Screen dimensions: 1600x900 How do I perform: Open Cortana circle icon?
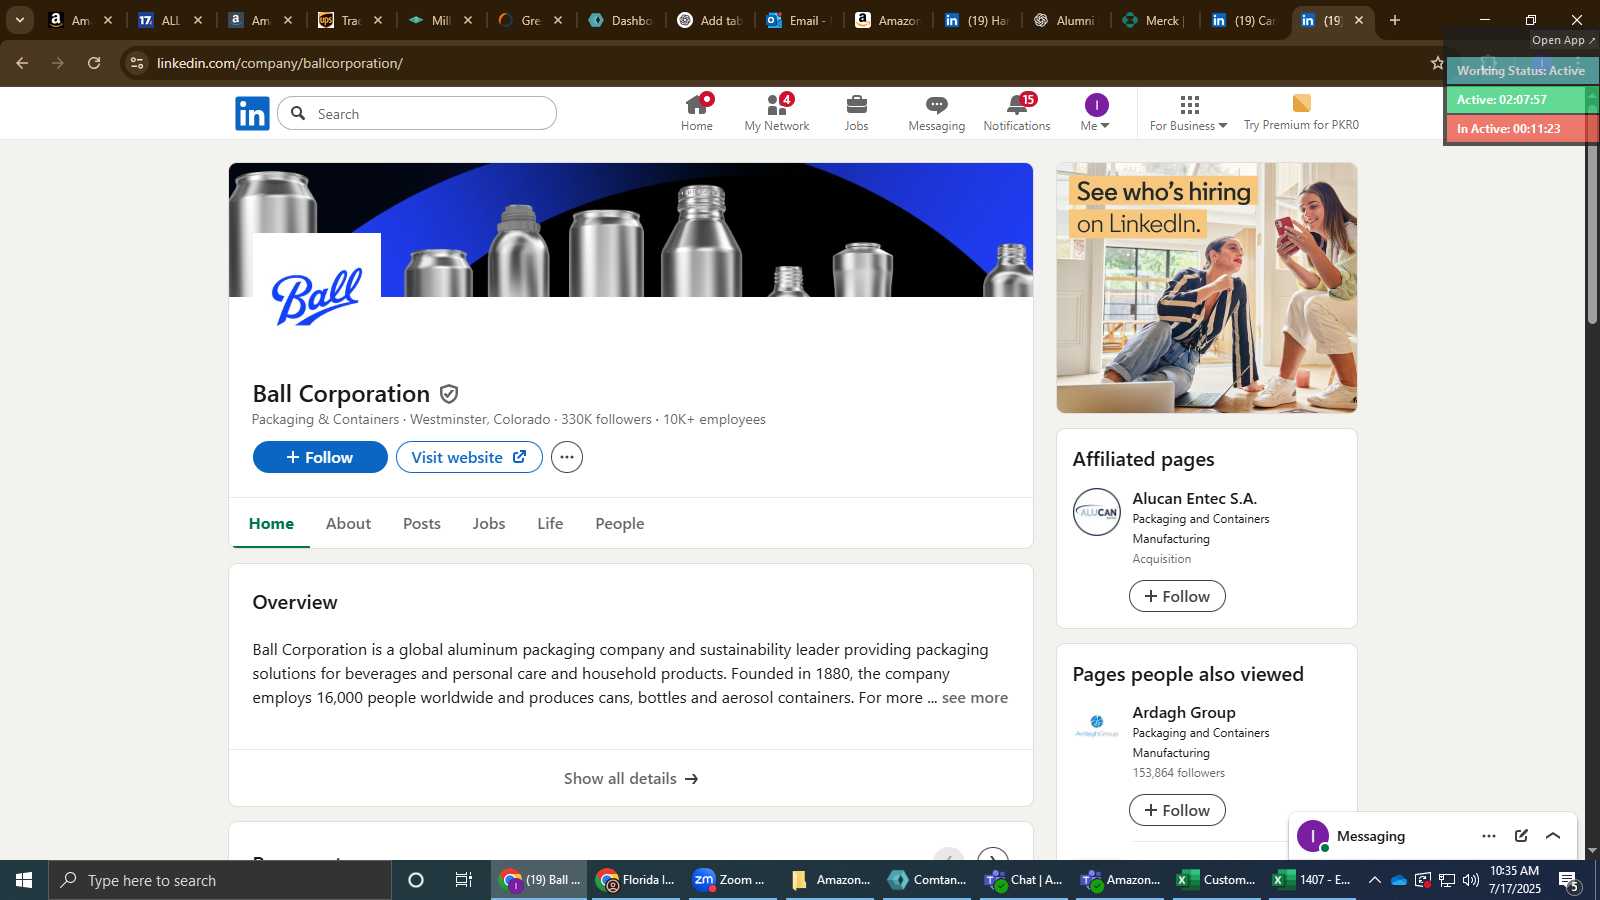(416, 880)
